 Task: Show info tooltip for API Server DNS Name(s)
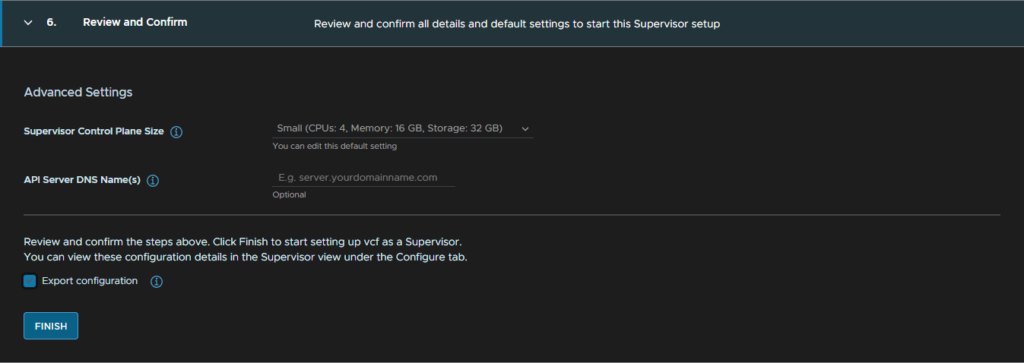[x=153, y=181]
